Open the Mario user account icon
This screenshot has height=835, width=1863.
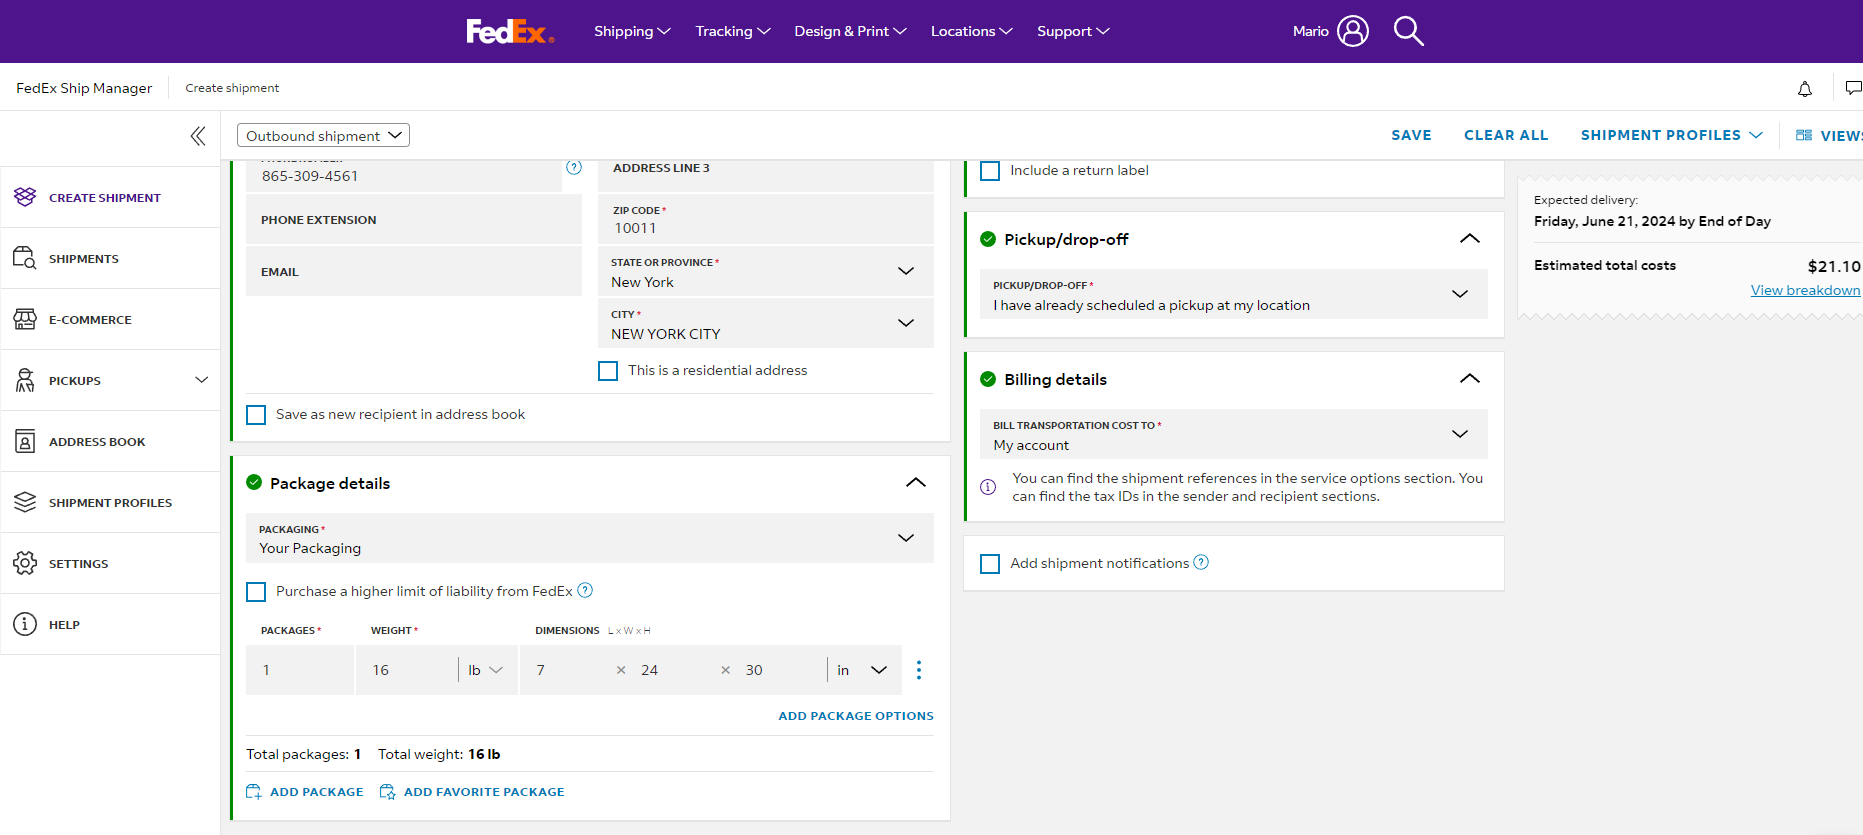(1353, 31)
